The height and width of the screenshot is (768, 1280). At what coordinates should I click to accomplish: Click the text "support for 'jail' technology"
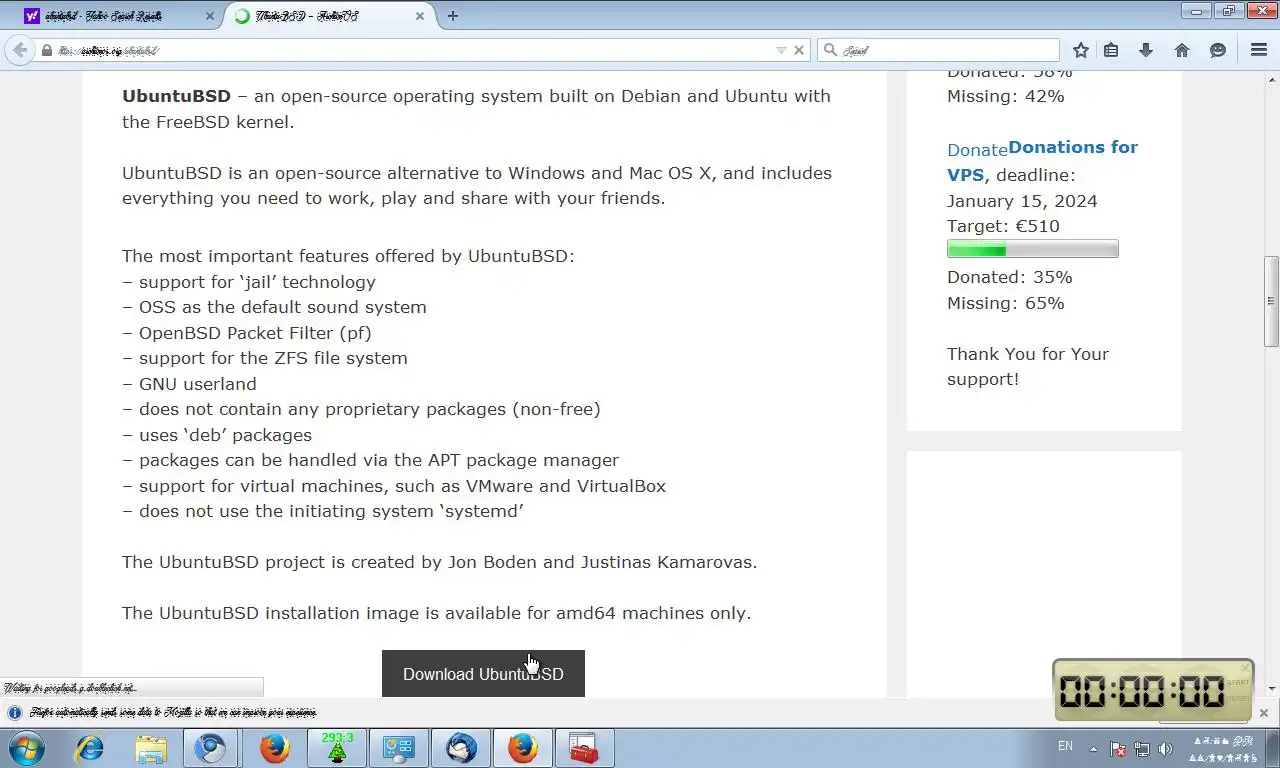click(257, 282)
